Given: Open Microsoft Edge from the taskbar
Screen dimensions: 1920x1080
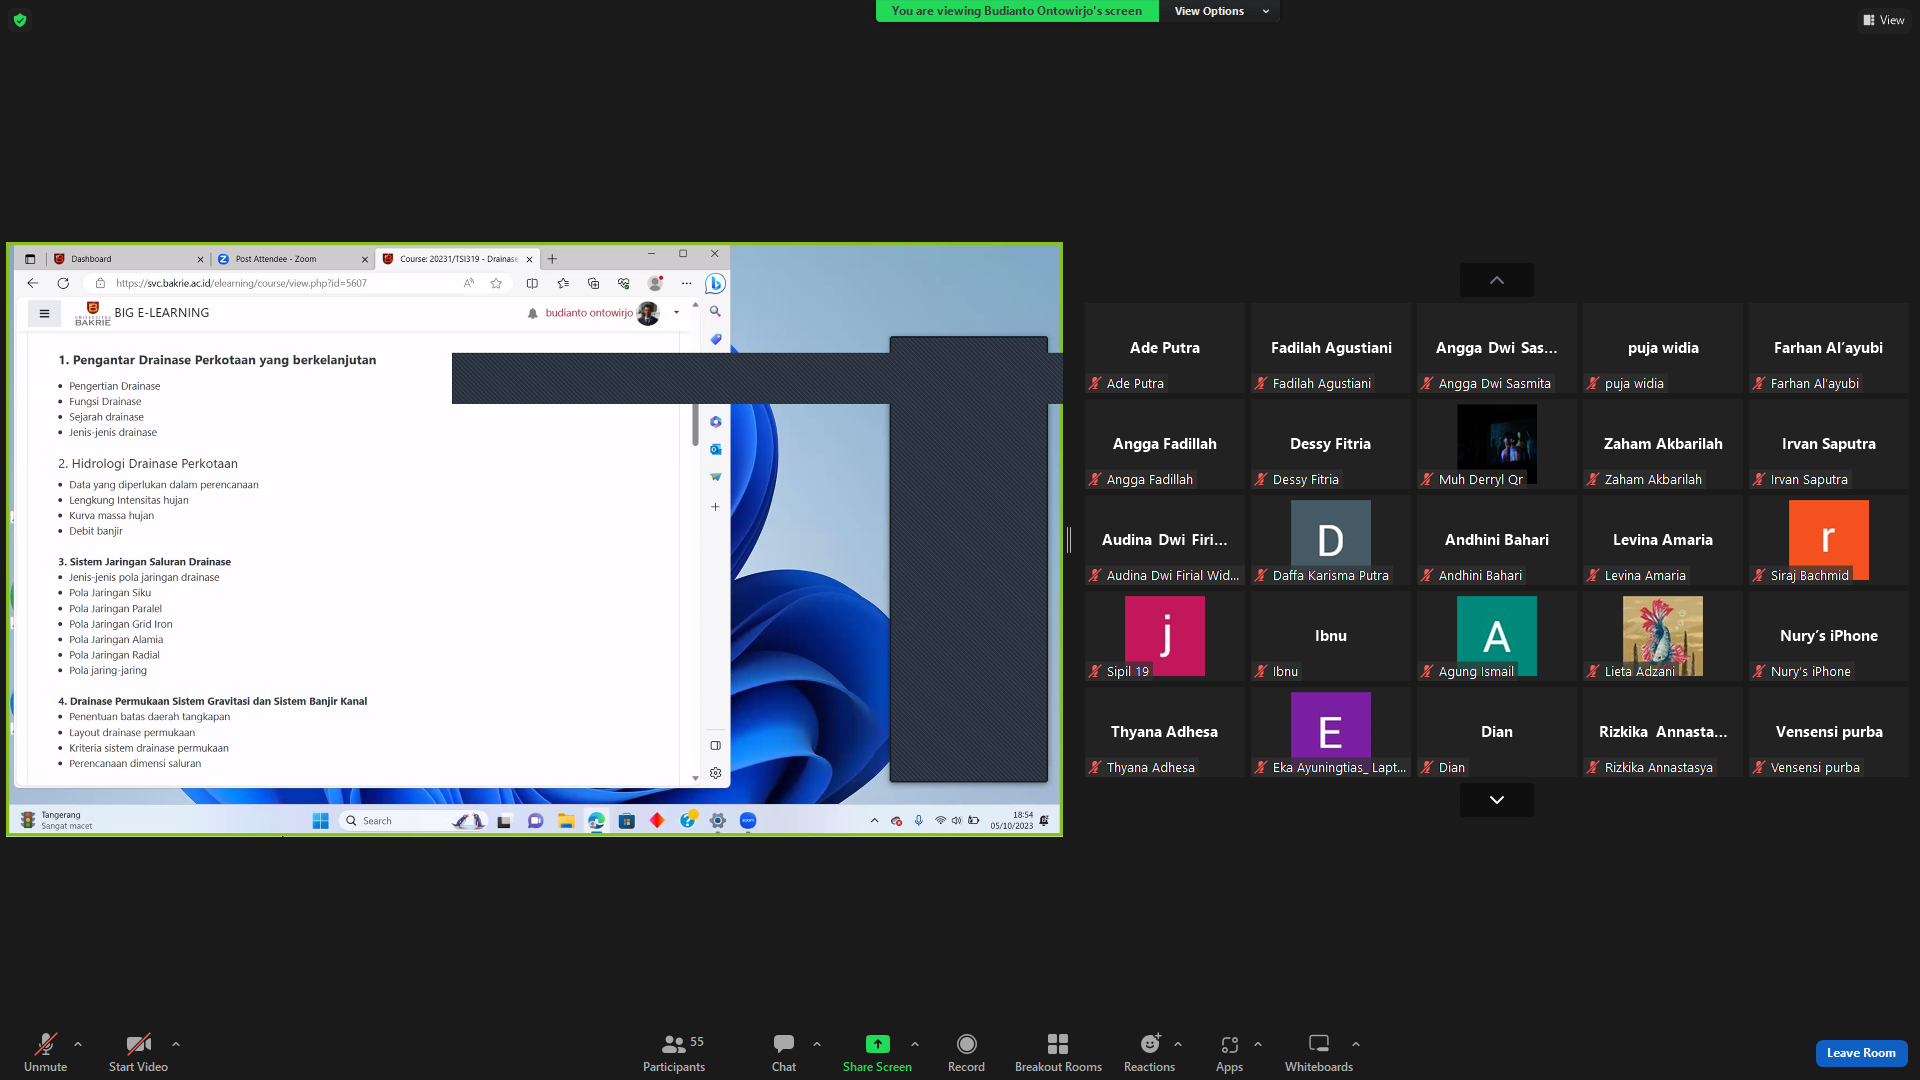Looking at the screenshot, I should 596,821.
